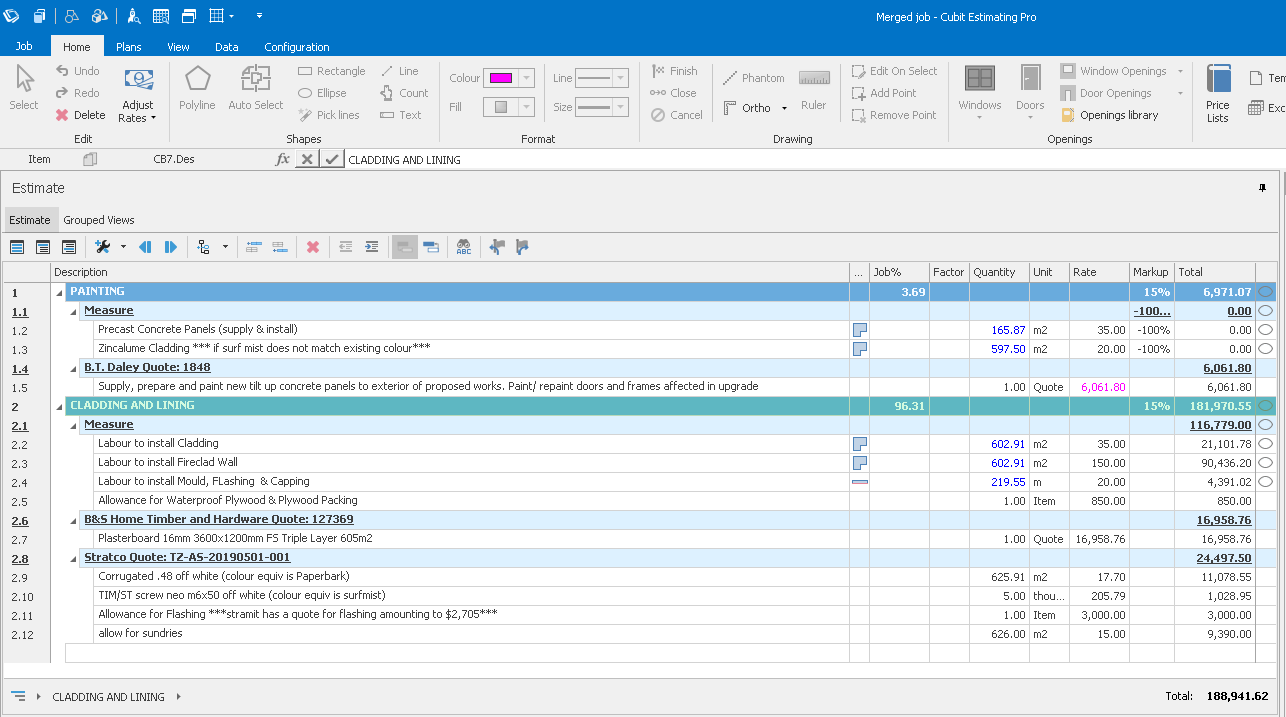Click the green checkmark to accept formula
Screen dimensions: 1286x717
[x=332, y=159]
